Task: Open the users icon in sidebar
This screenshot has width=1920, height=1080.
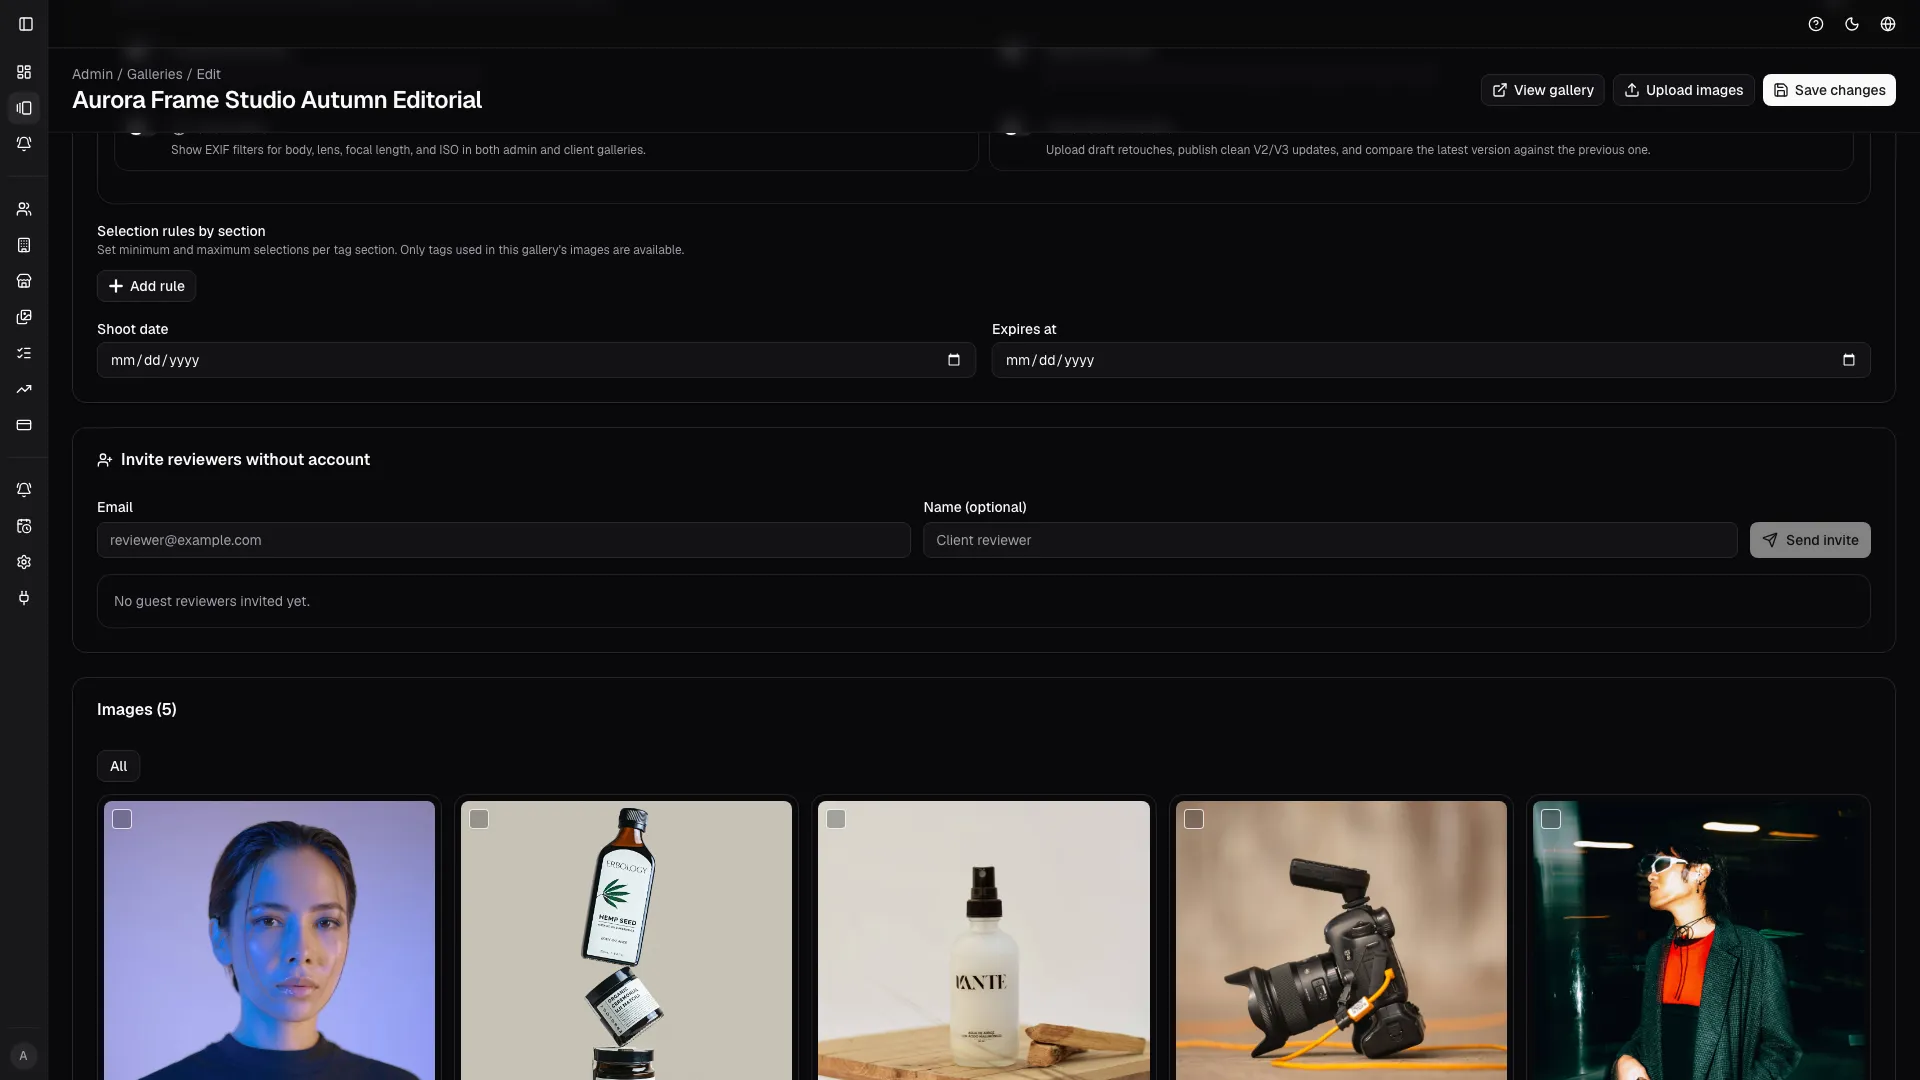Action: coord(24,209)
